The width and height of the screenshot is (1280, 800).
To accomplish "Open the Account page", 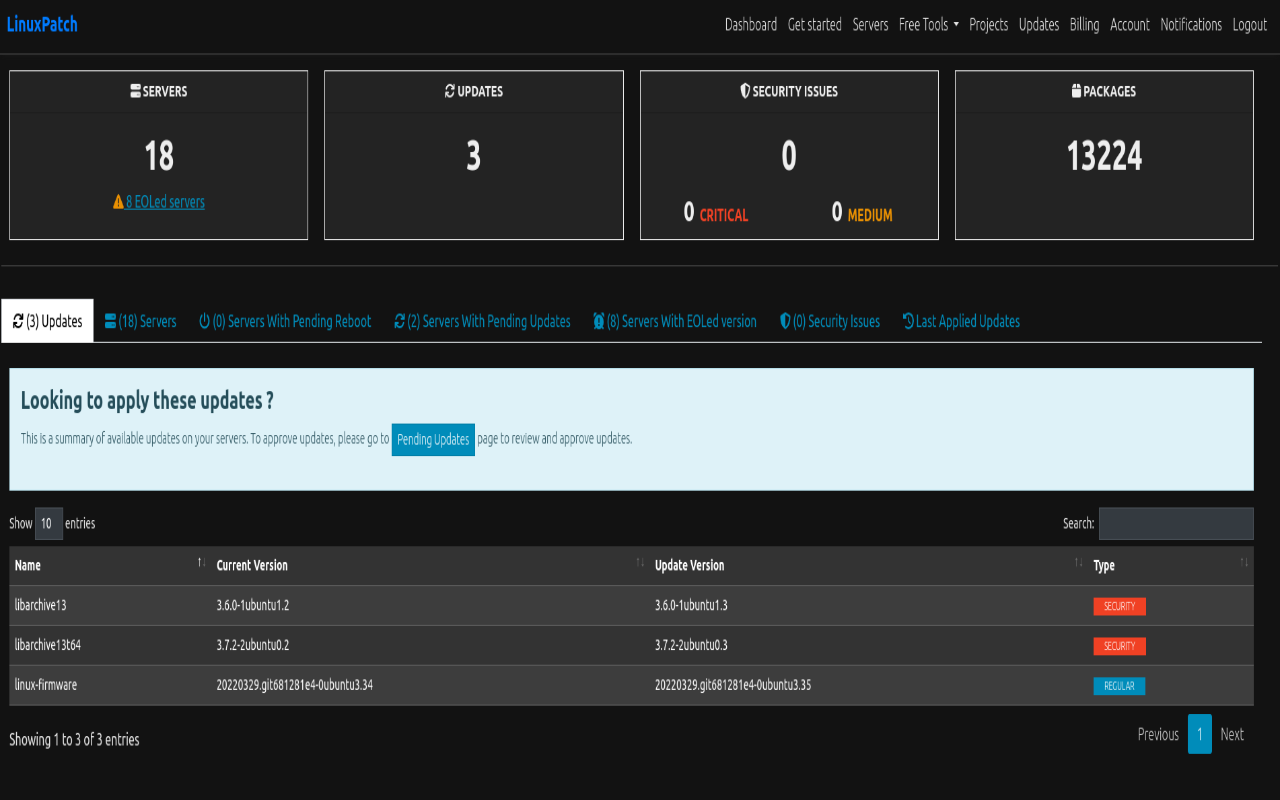I will [1130, 25].
